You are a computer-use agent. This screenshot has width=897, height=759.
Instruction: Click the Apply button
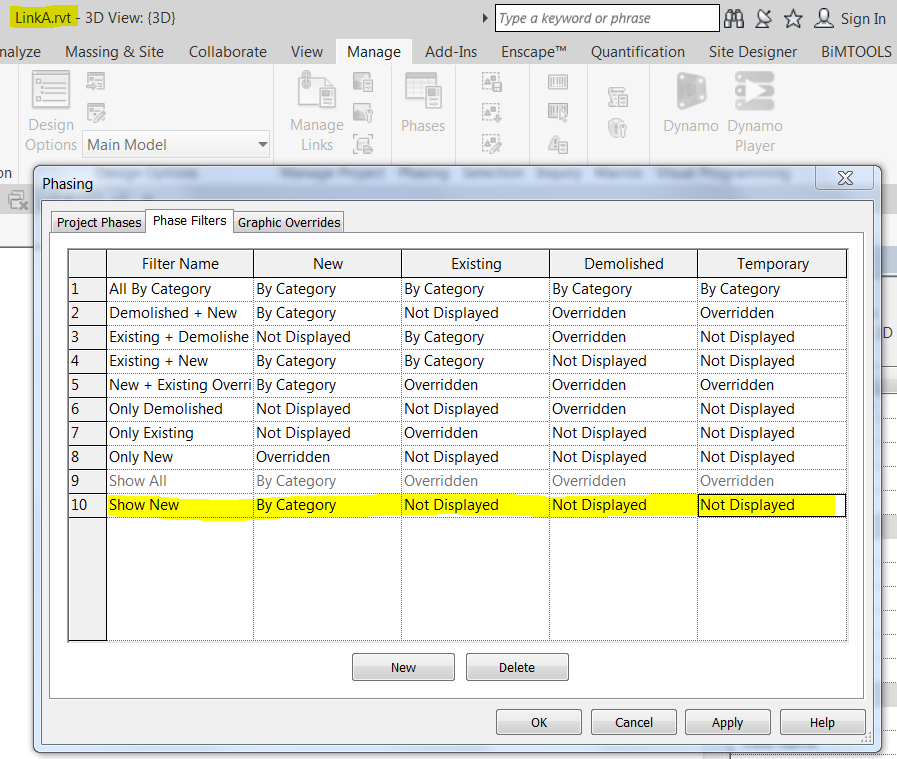pos(728,722)
